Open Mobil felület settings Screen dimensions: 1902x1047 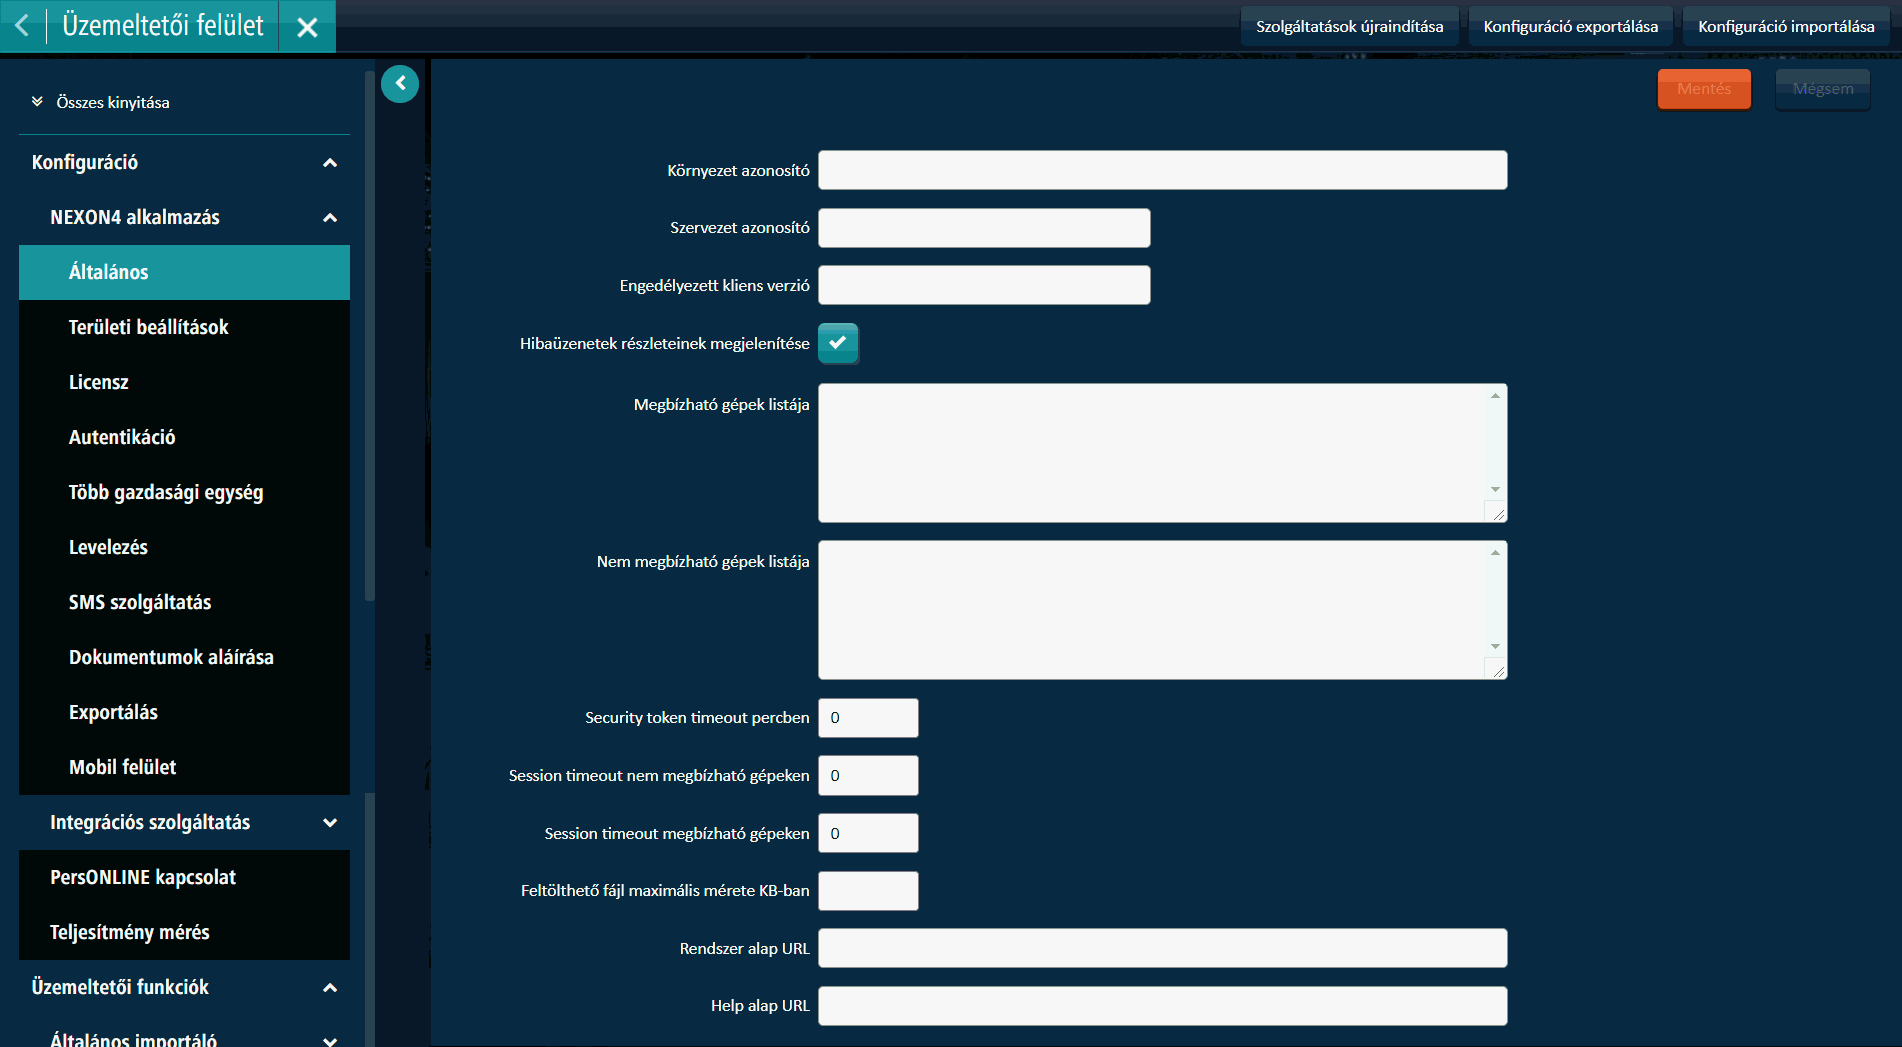click(184, 767)
